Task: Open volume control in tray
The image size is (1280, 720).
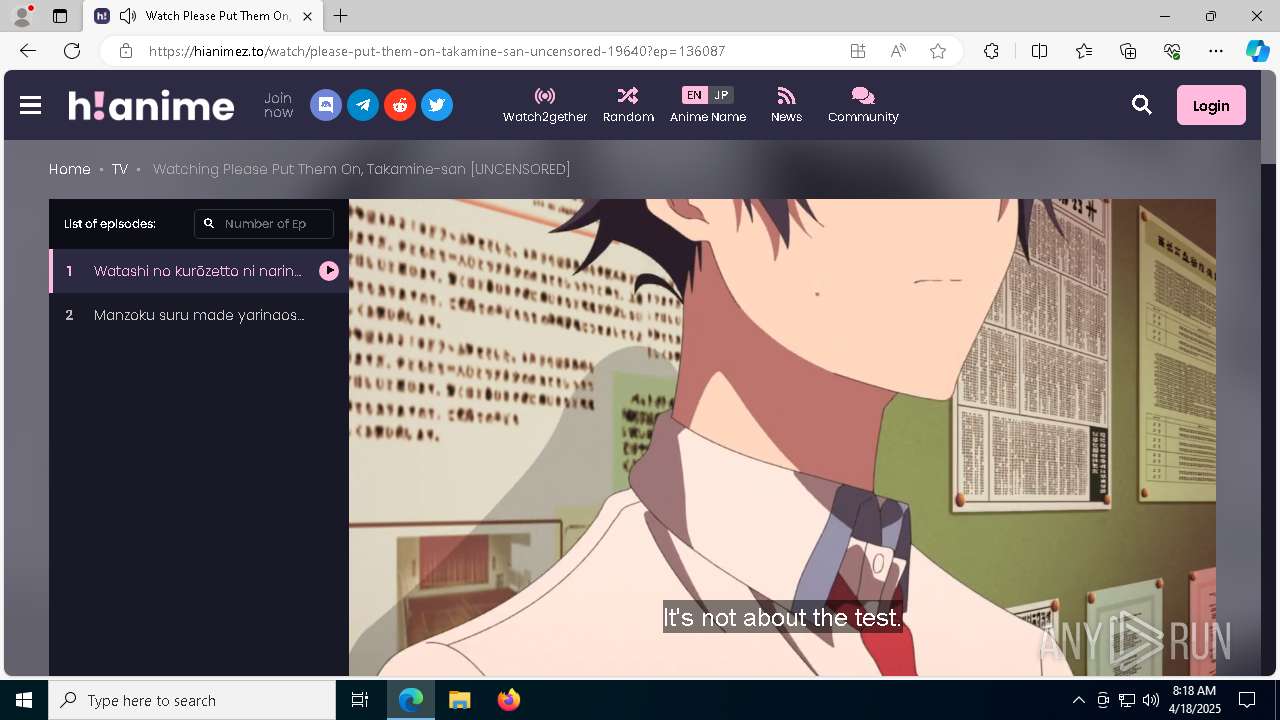Action: pos(1150,700)
